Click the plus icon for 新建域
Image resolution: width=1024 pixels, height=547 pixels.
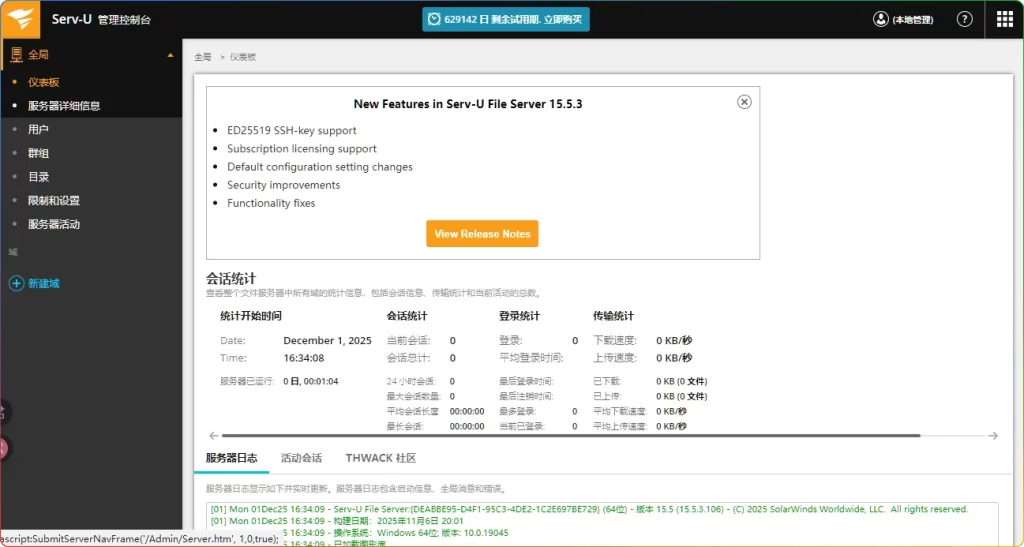pyautogui.click(x=16, y=283)
